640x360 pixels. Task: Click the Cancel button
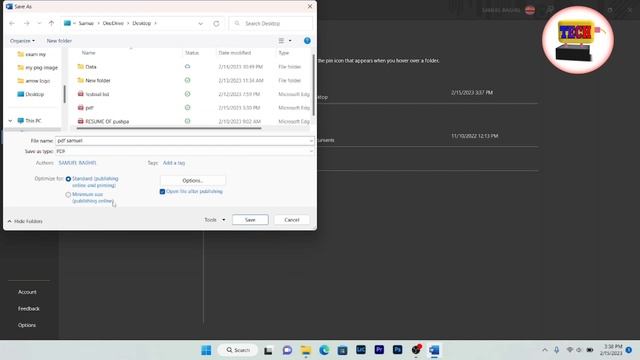[x=292, y=220]
